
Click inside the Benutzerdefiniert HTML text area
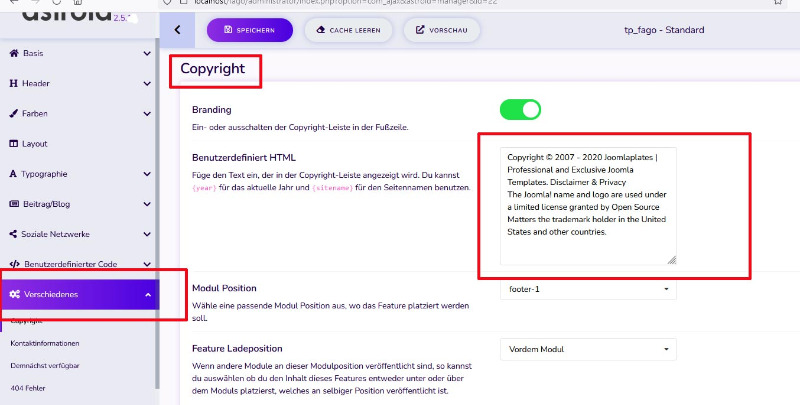[588, 206]
